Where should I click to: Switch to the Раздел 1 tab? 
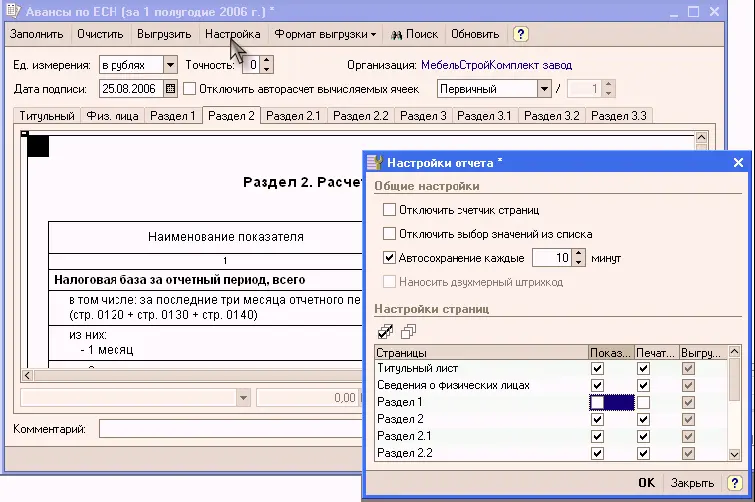172,116
